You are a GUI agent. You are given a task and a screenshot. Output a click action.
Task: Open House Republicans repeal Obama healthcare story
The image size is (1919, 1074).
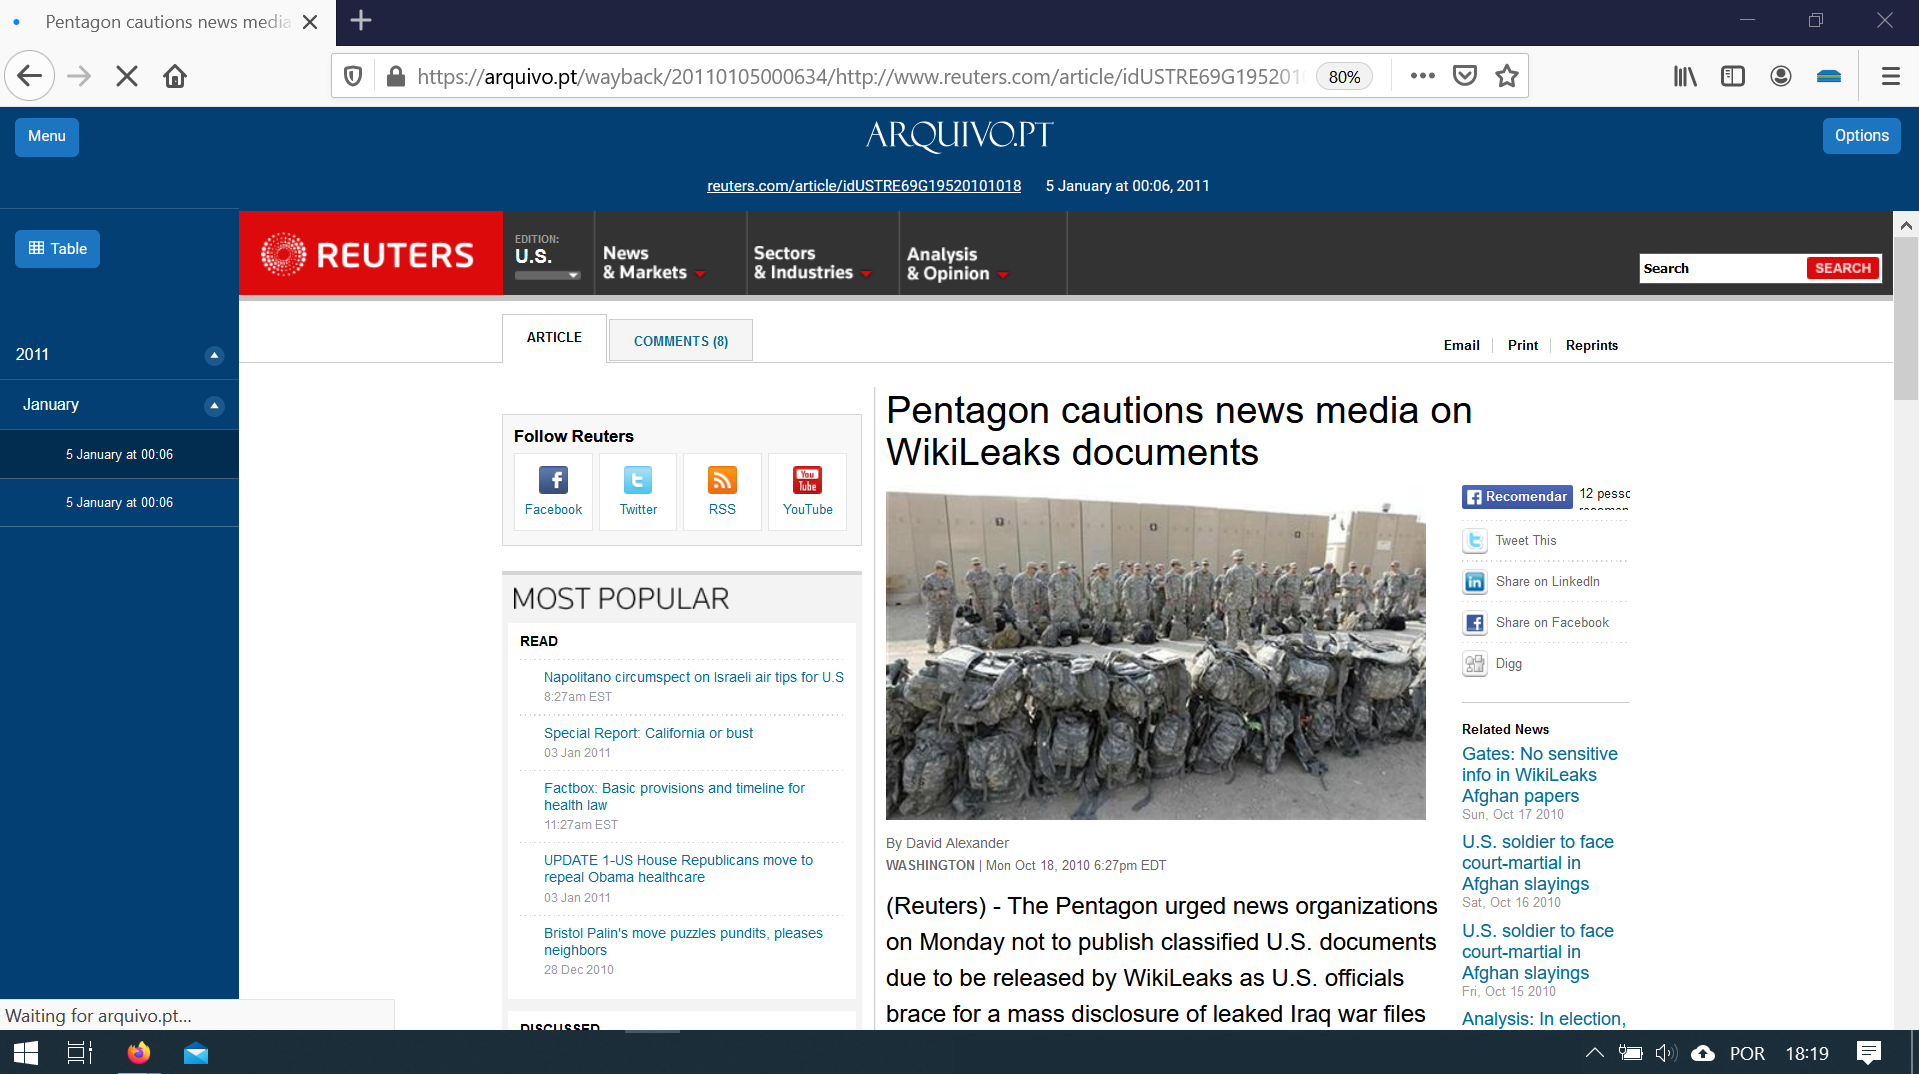(678, 869)
